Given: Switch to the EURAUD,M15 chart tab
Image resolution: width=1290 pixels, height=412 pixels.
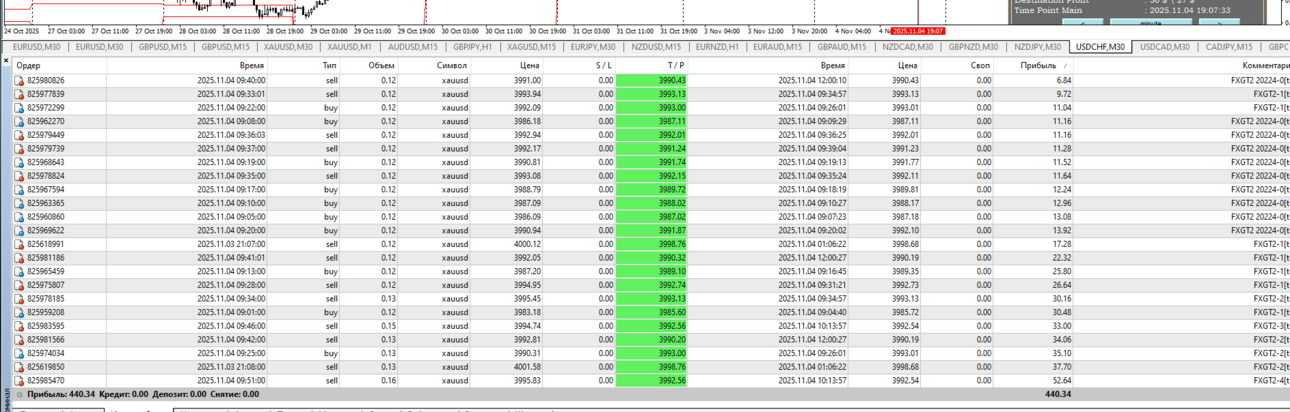Looking at the screenshot, I should point(777,47).
